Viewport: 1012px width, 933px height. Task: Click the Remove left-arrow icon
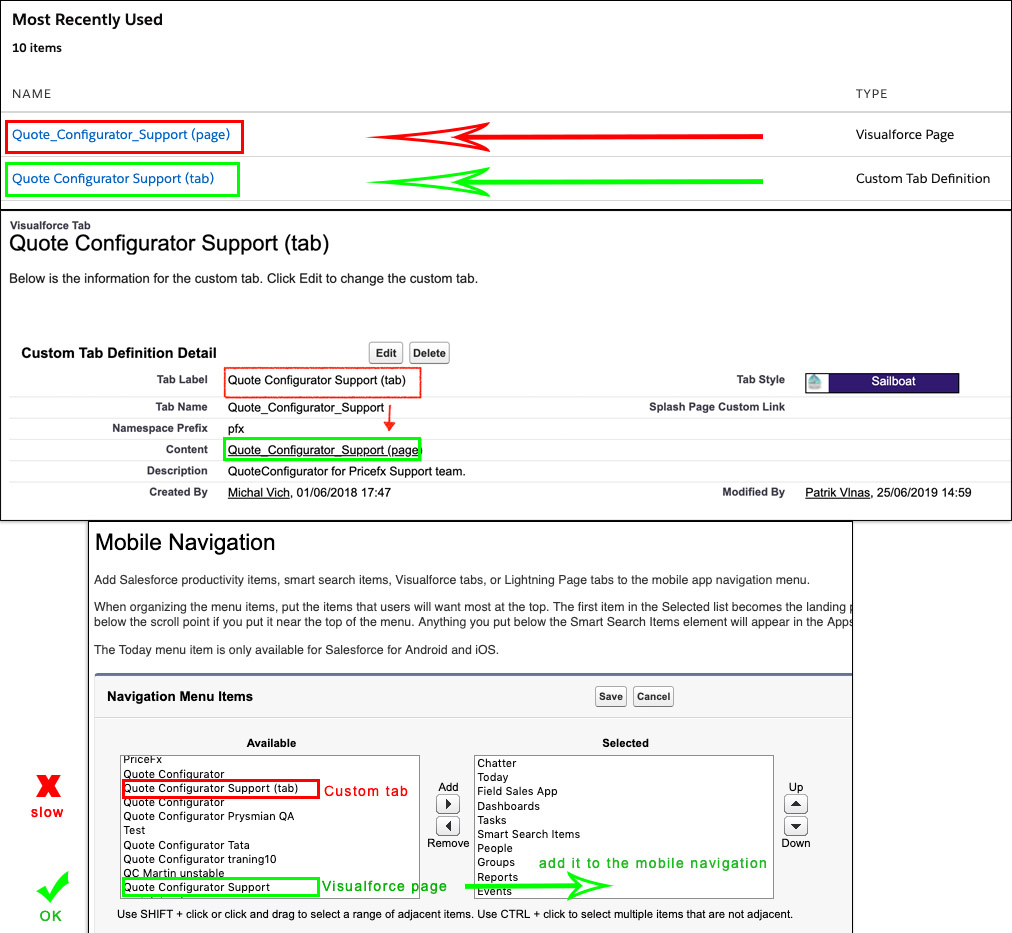point(447,826)
